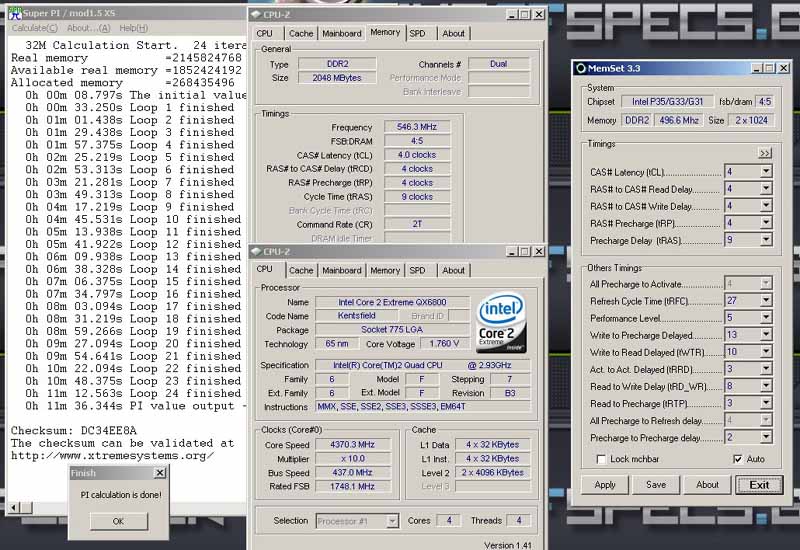Click the Command Rate (CR) value 2T
The image size is (800, 550).
tap(417, 224)
